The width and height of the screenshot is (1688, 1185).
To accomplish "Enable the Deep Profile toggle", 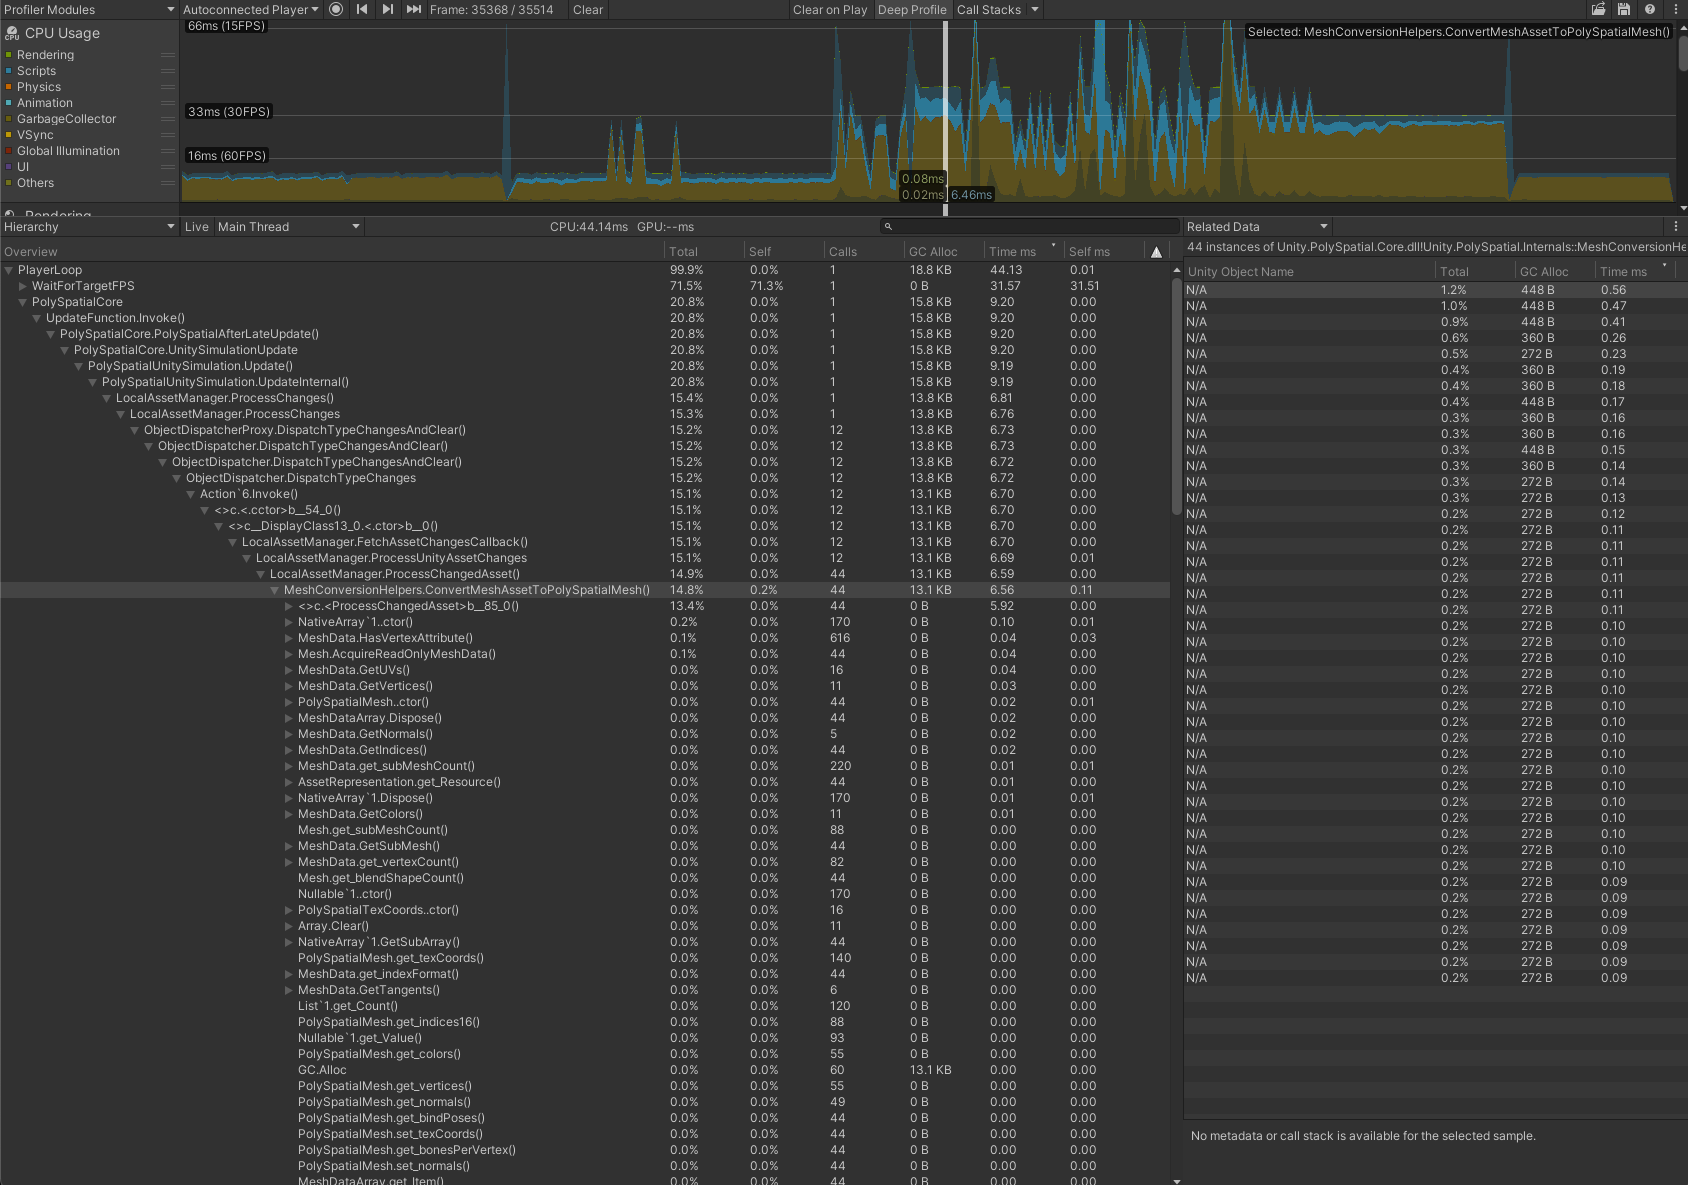I will [x=911, y=10].
